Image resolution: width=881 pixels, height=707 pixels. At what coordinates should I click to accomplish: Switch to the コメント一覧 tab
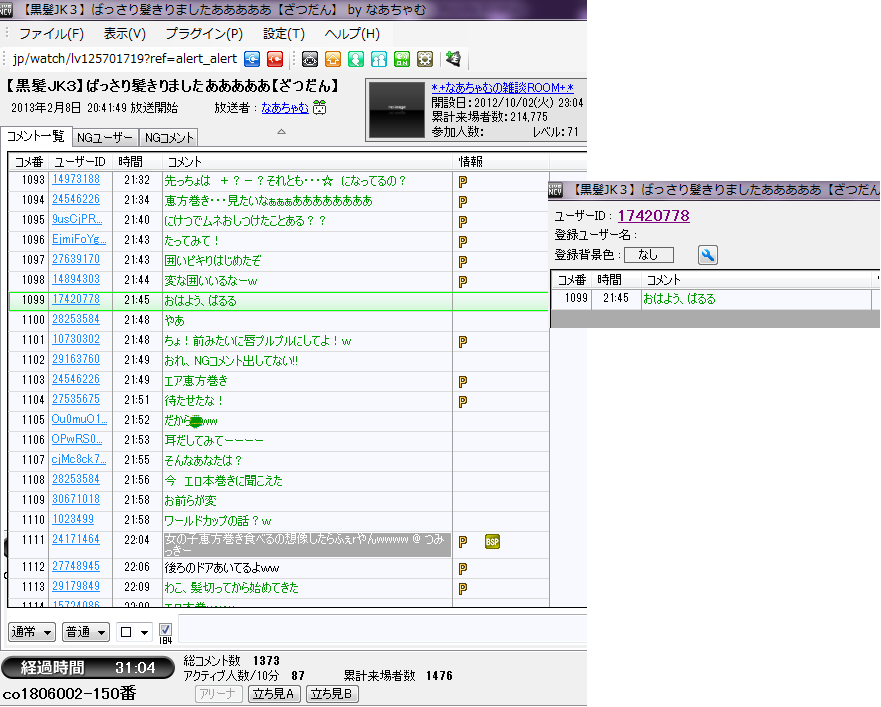pos(36,136)
